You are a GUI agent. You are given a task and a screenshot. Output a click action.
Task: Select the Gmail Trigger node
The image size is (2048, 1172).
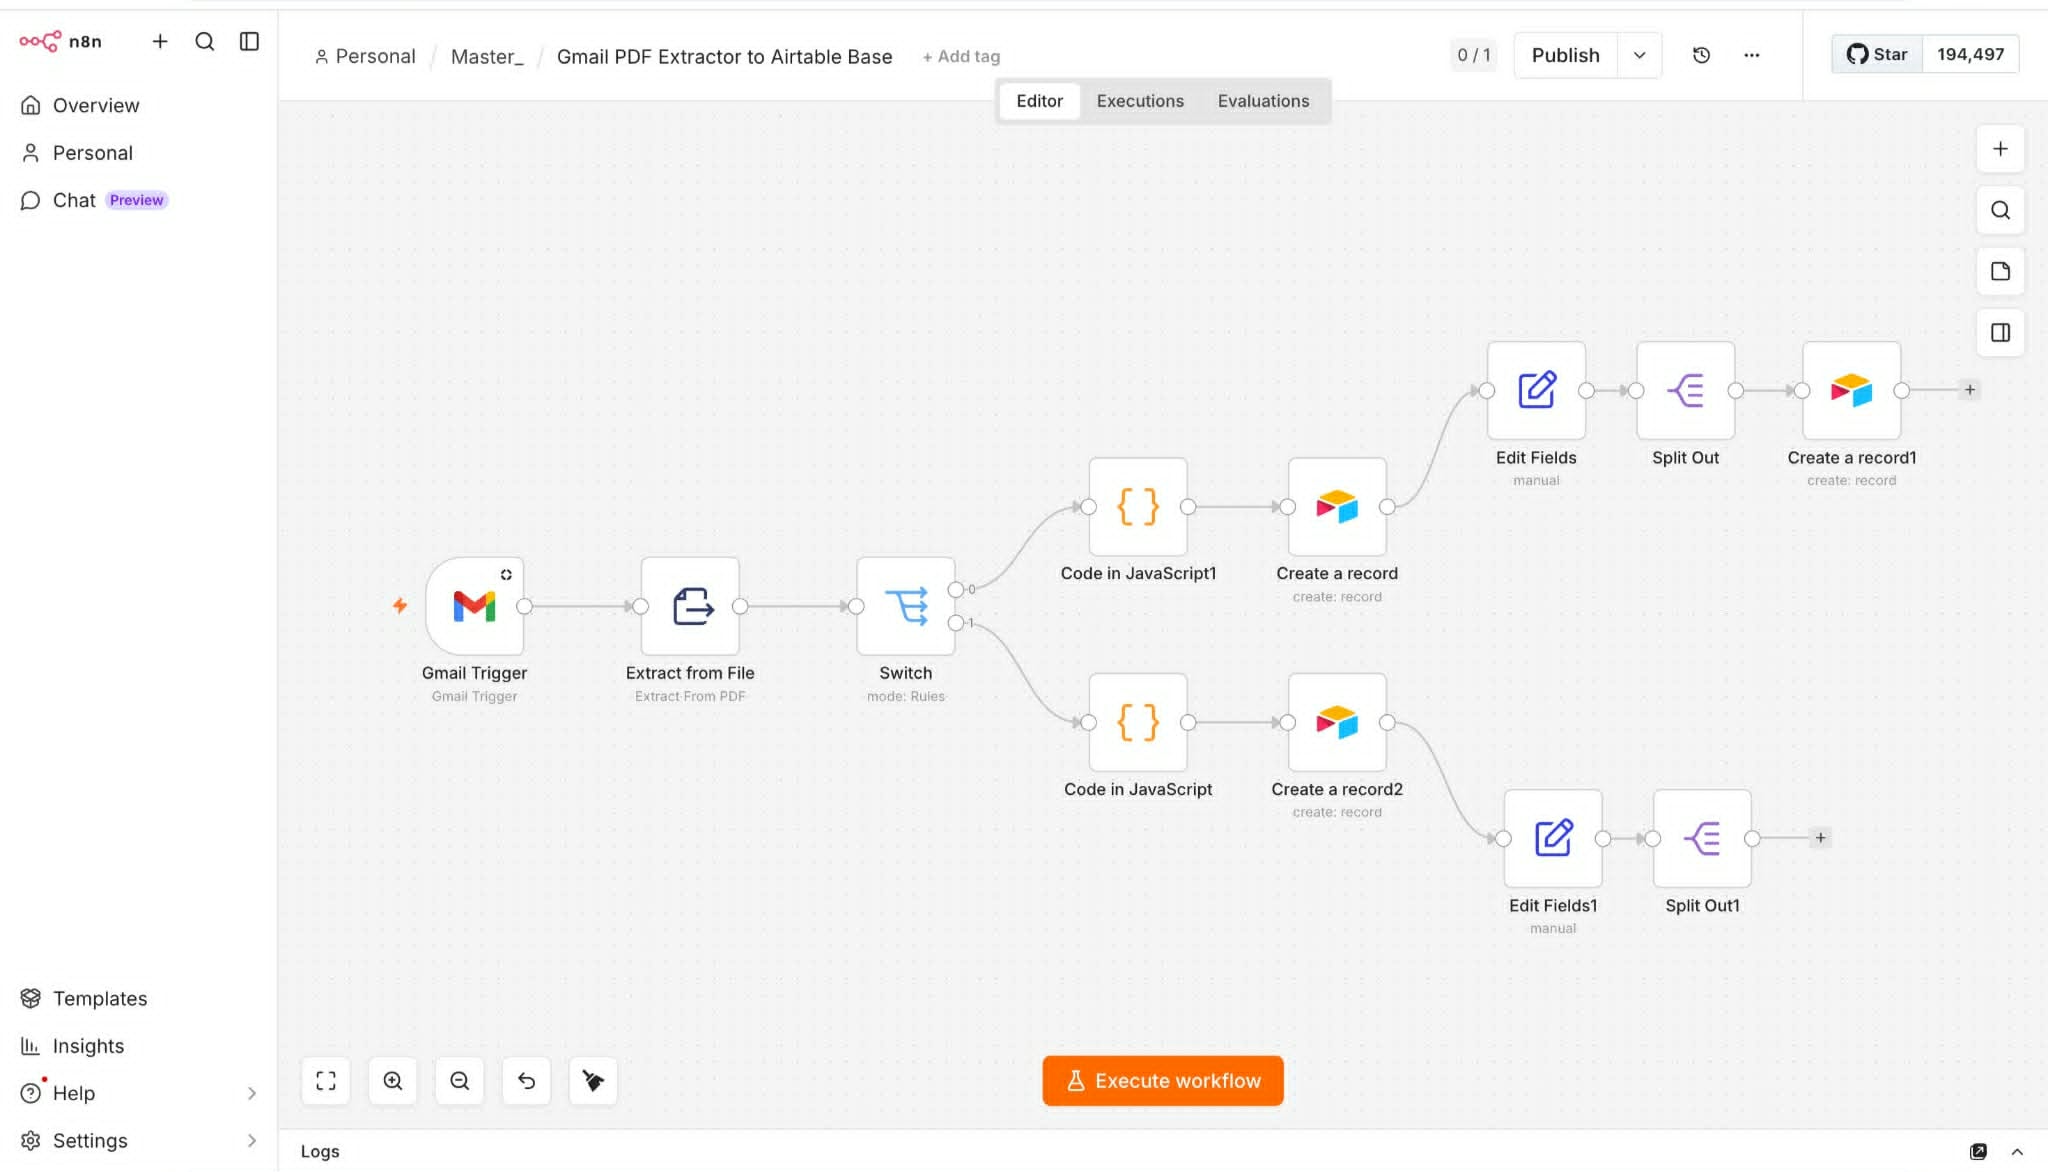tap(474, 606)
